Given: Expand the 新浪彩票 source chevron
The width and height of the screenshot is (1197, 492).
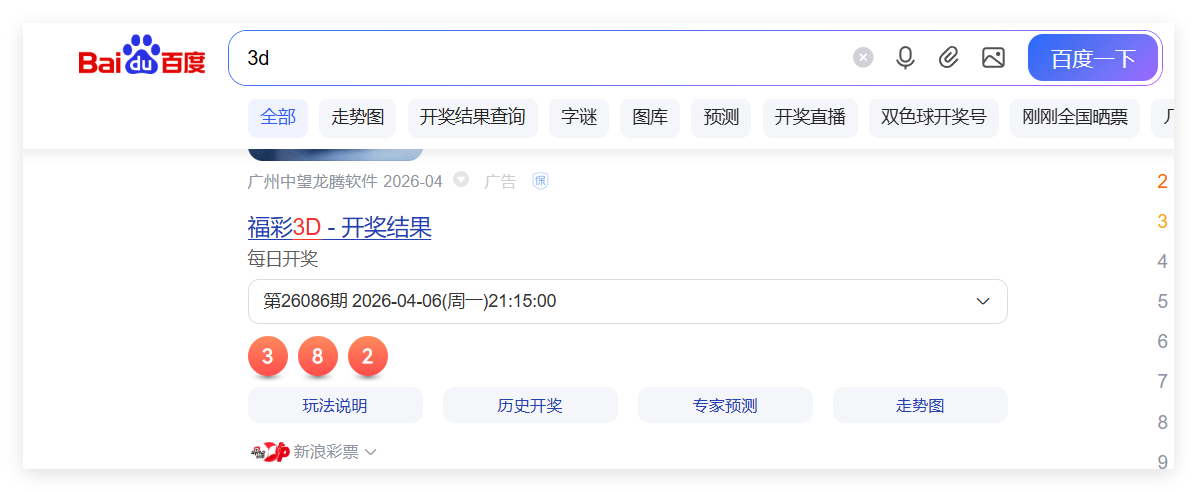Looking at the screenshot, I should (x=371, y=452).
